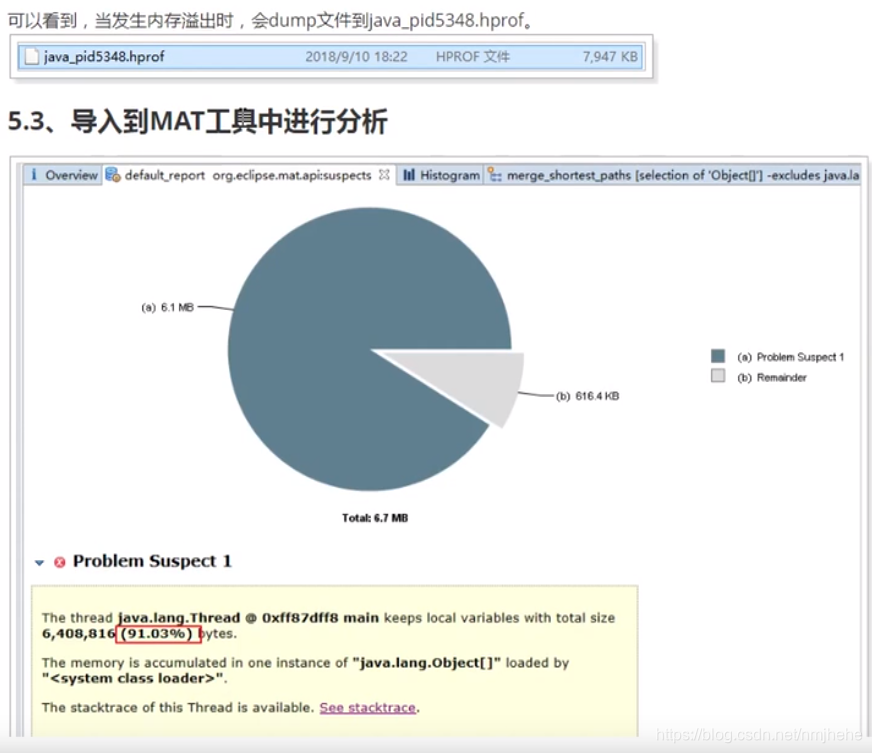Open the default_report suspects tab
Viewport: 872px width, 753px height.
(x=247, y=175)
